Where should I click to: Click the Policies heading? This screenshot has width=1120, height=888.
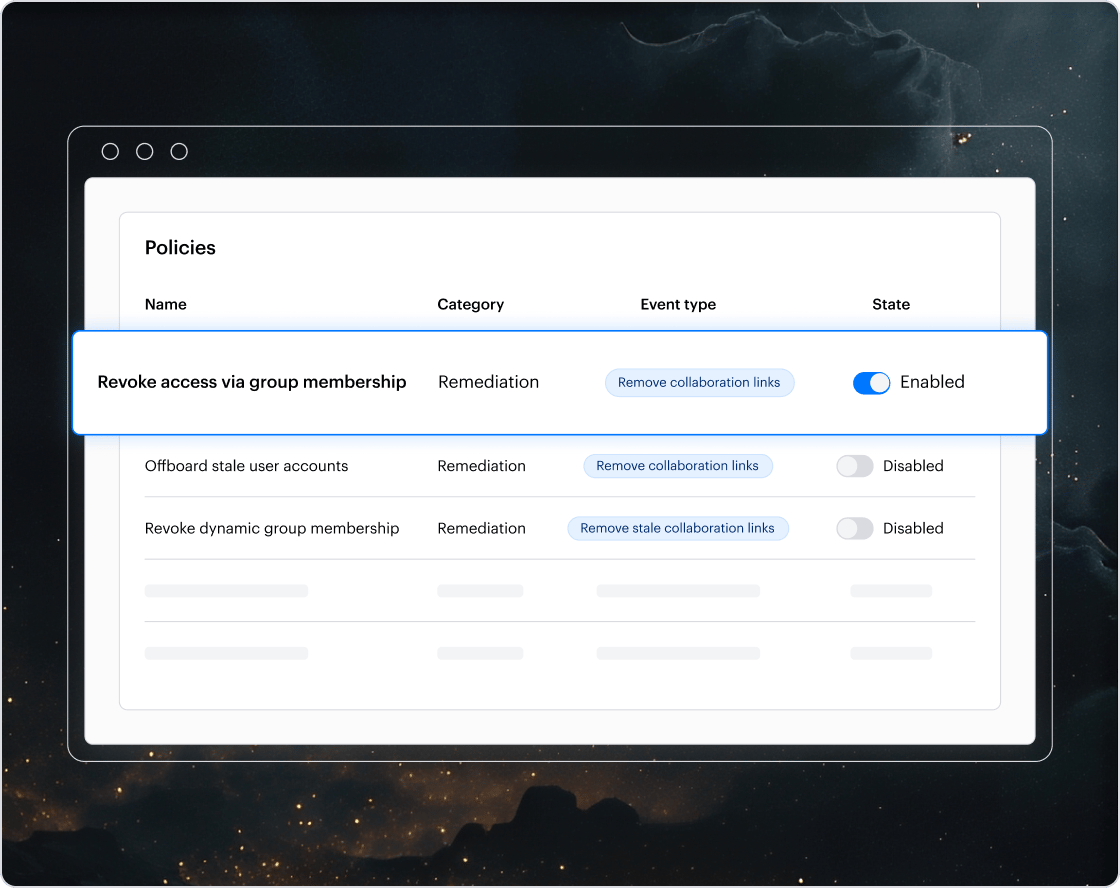coord(180,248)
